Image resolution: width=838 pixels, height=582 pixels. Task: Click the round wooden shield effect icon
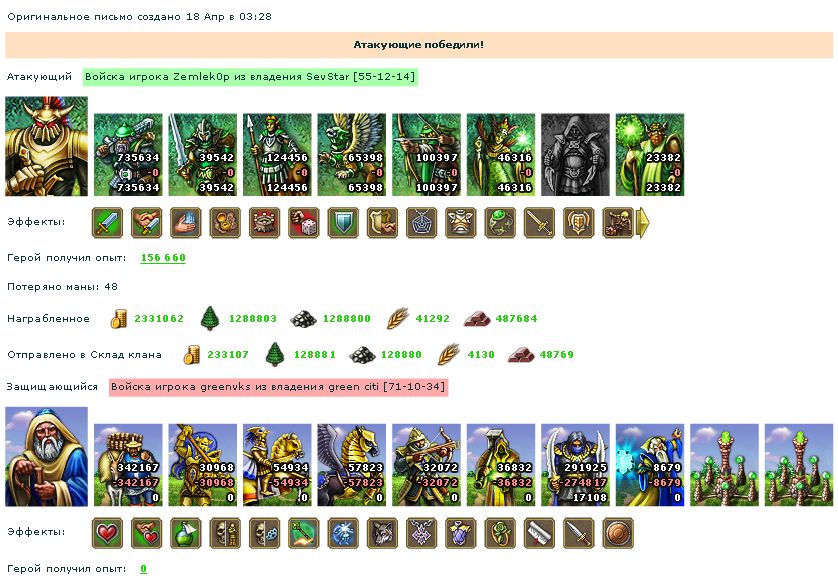click(618, 533)
